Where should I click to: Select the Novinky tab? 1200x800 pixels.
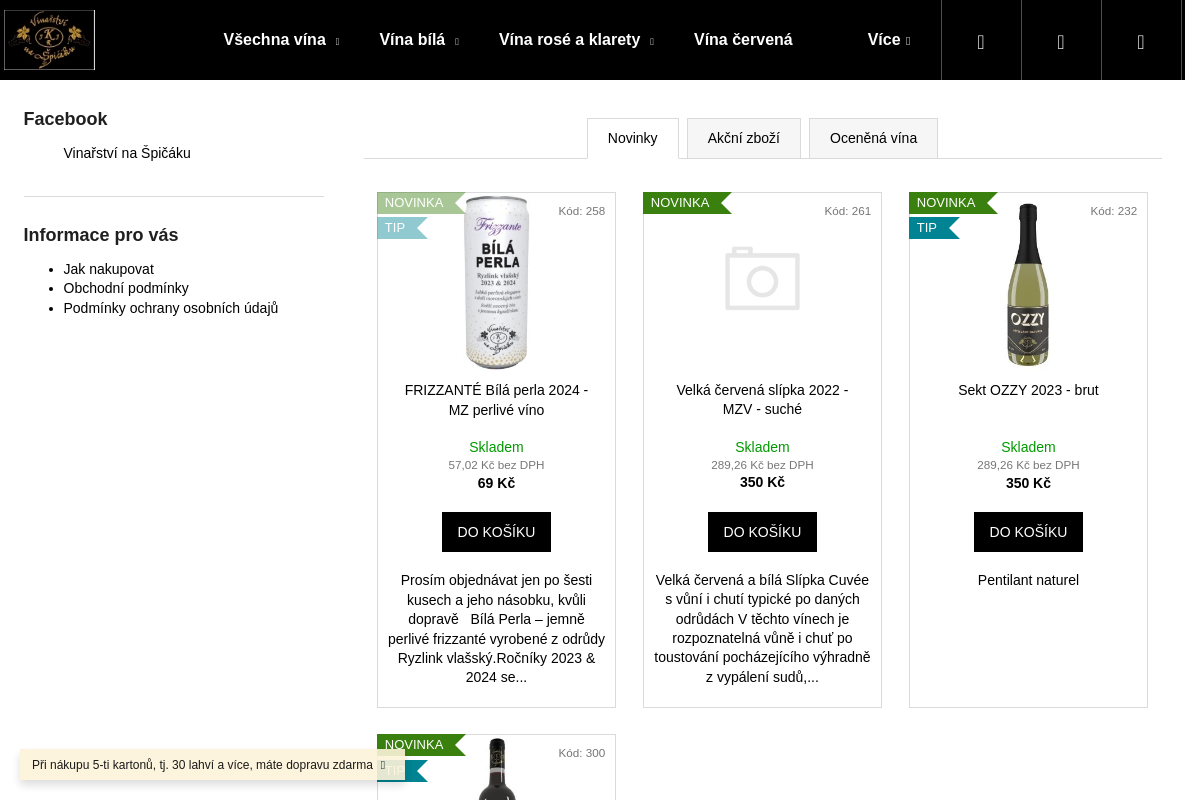point(633,138)
